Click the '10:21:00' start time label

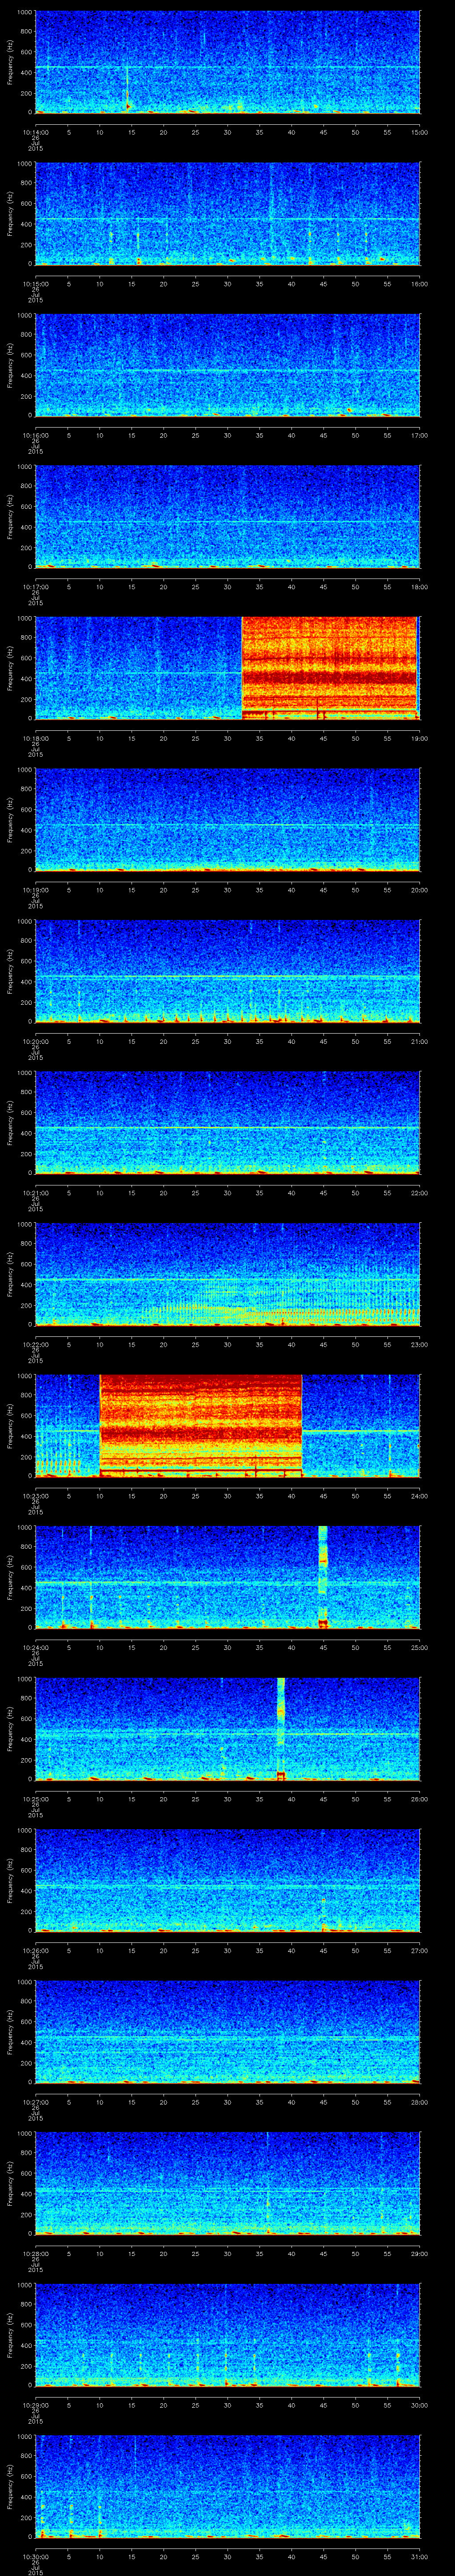pos(35,1193)
